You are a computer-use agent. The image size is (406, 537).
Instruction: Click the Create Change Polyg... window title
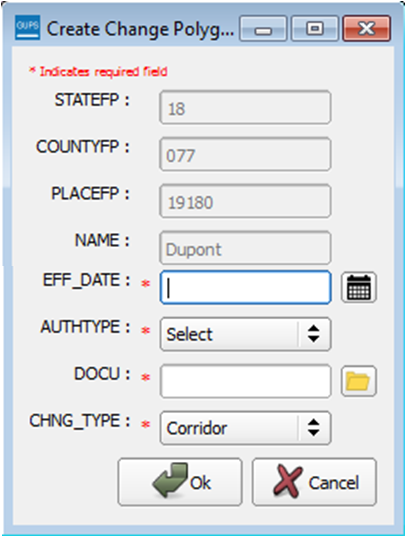click(140, 29)
